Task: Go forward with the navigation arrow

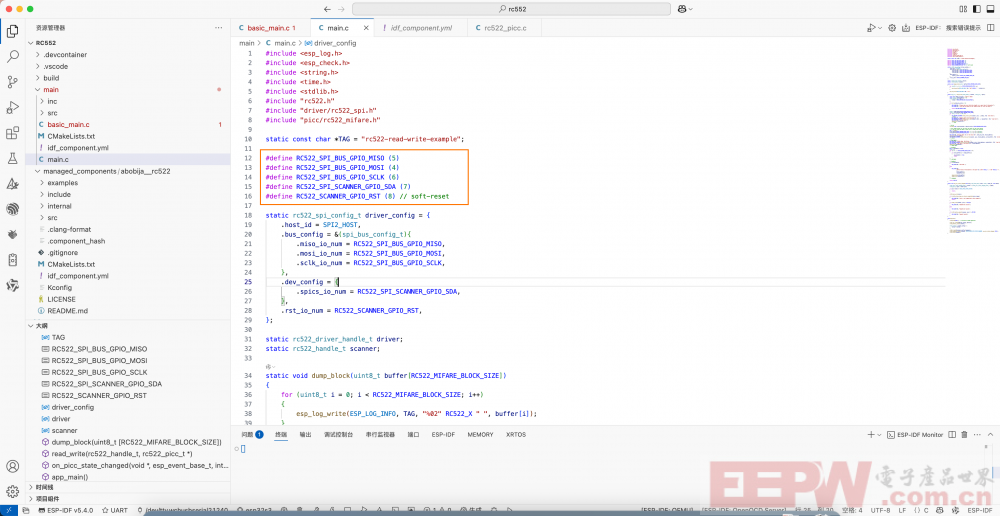Action: 342,10
